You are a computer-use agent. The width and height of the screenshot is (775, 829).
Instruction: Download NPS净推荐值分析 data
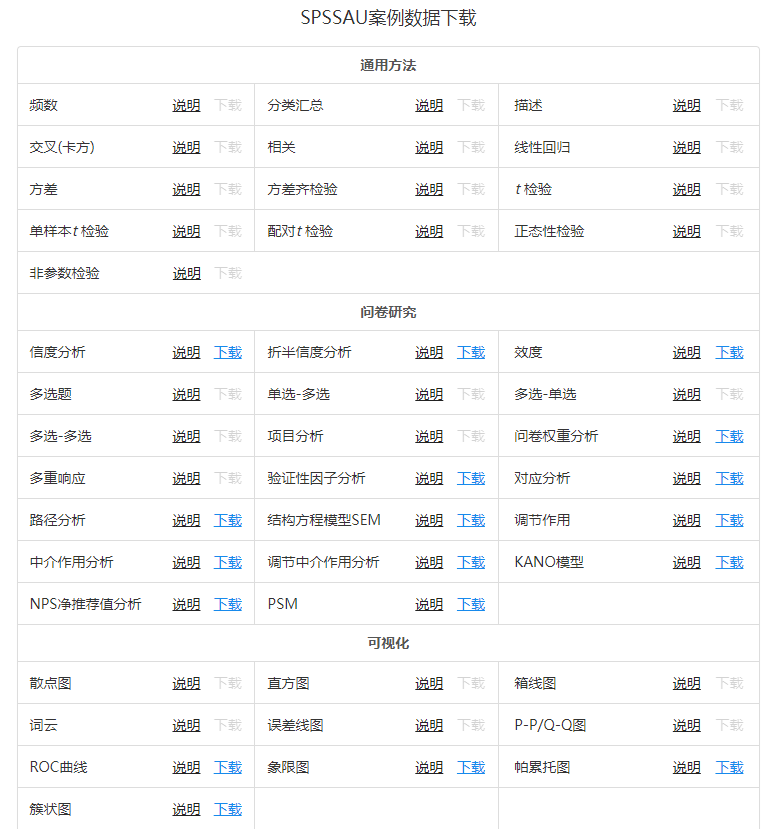point(228,604)
